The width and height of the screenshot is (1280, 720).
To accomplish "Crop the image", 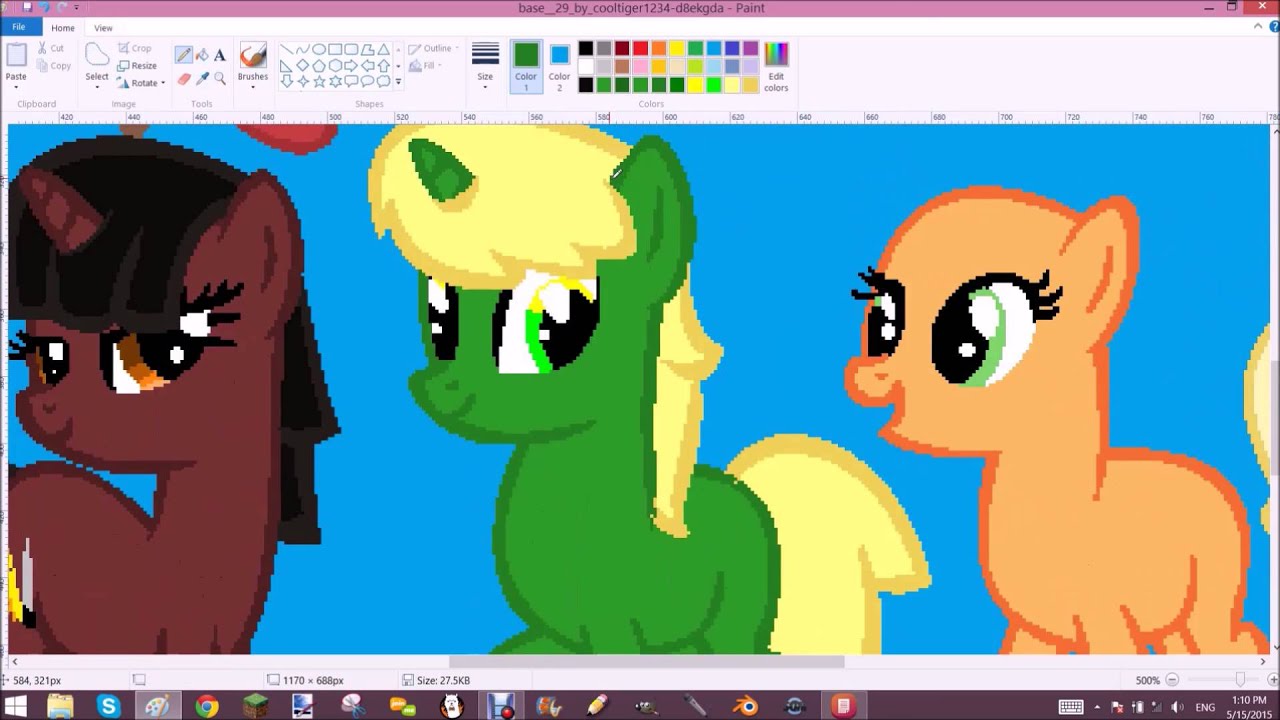I will (134, 48).
